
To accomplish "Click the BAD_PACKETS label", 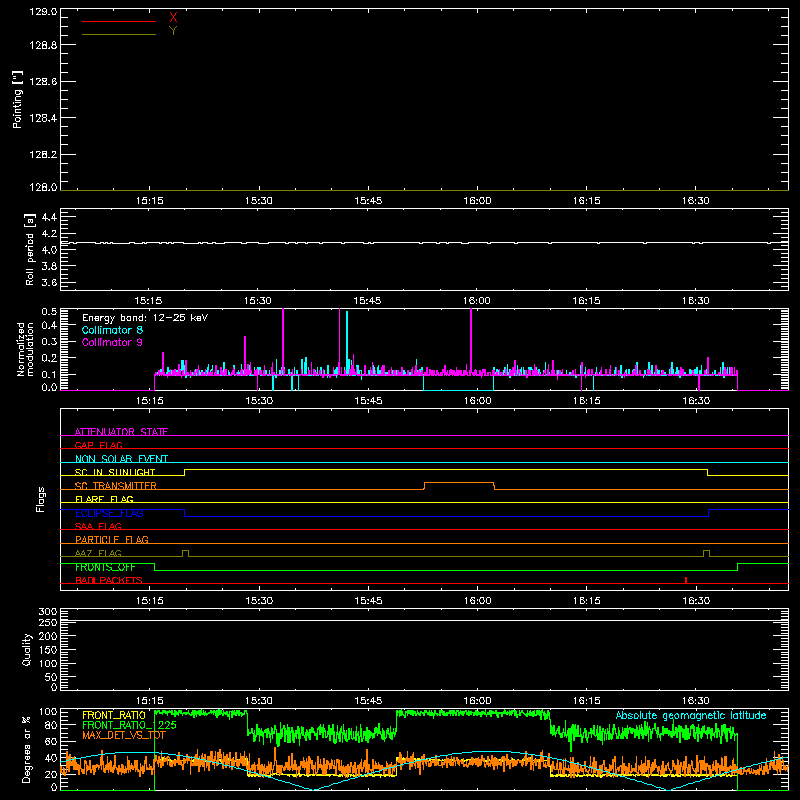I will click(109, 580).
